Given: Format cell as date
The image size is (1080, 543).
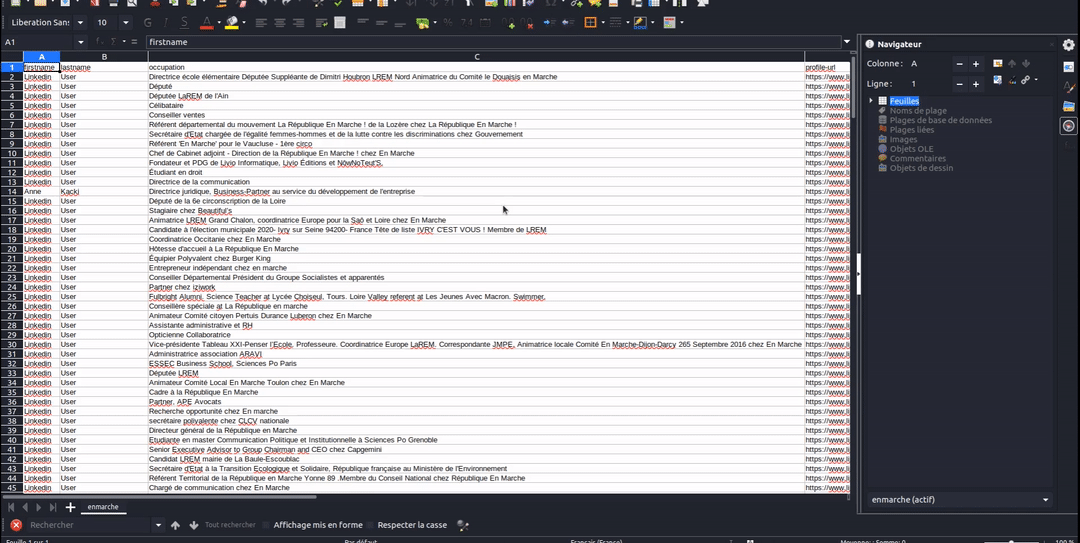Looking at the screenshot, I should (485, 23).
